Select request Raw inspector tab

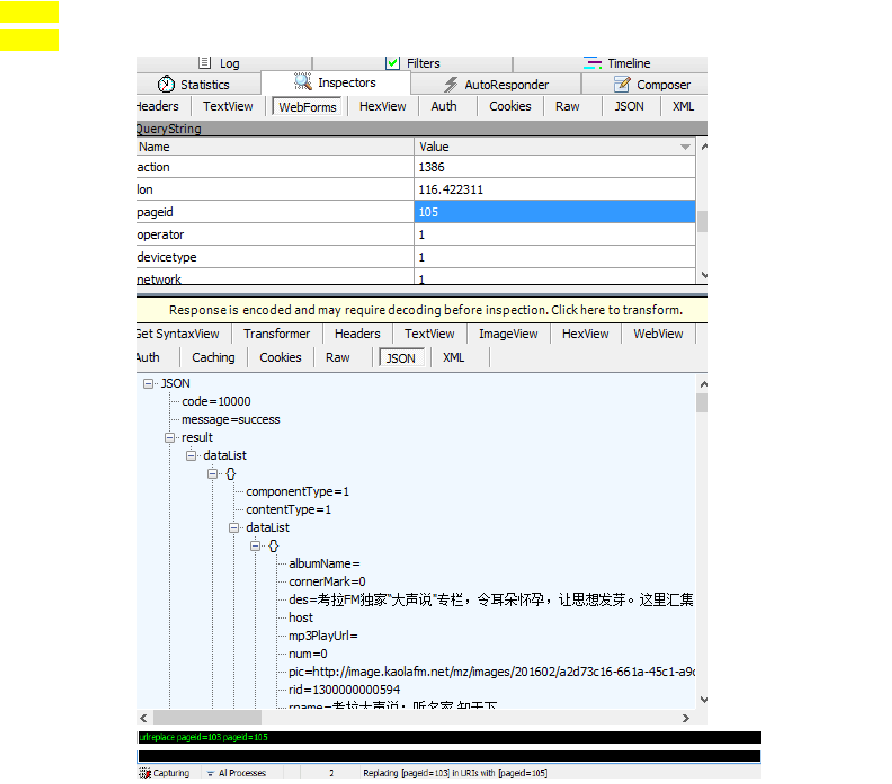pos(568,106)
